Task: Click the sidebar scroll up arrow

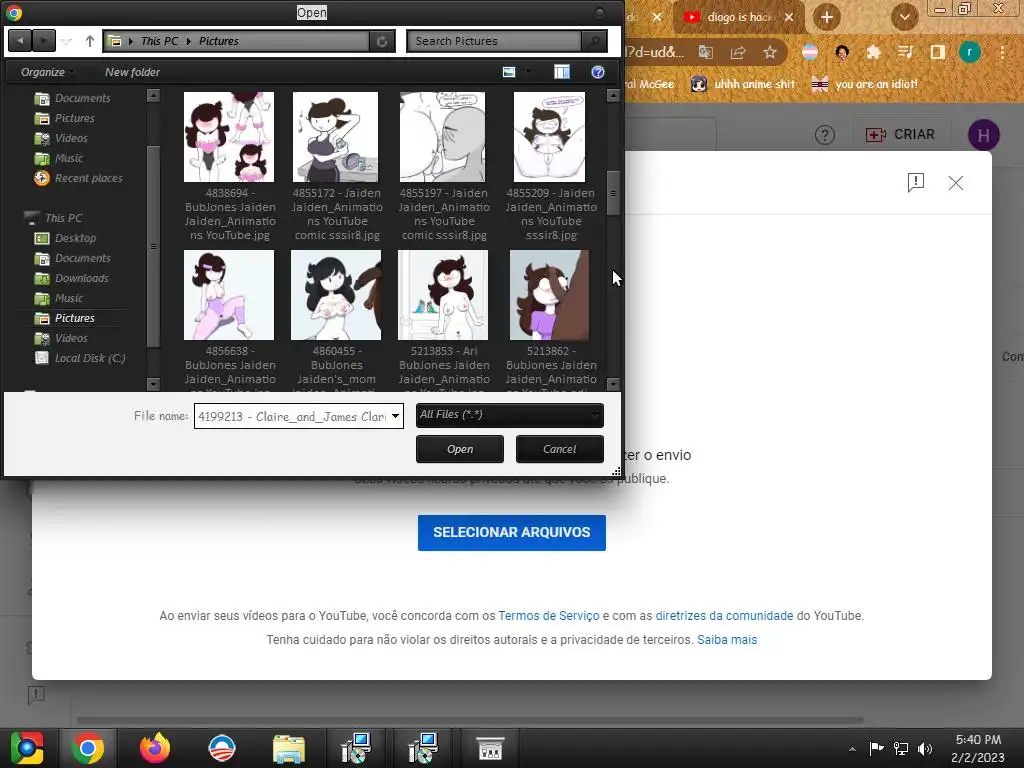Action: (x=153, y=95)
